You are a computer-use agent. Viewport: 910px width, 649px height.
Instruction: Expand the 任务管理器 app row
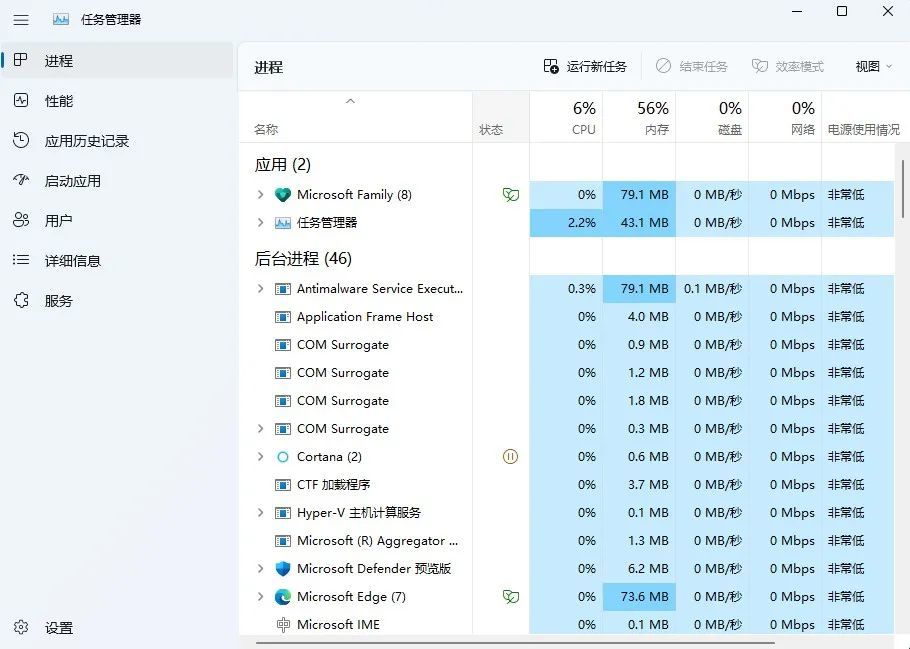point(260,223)
